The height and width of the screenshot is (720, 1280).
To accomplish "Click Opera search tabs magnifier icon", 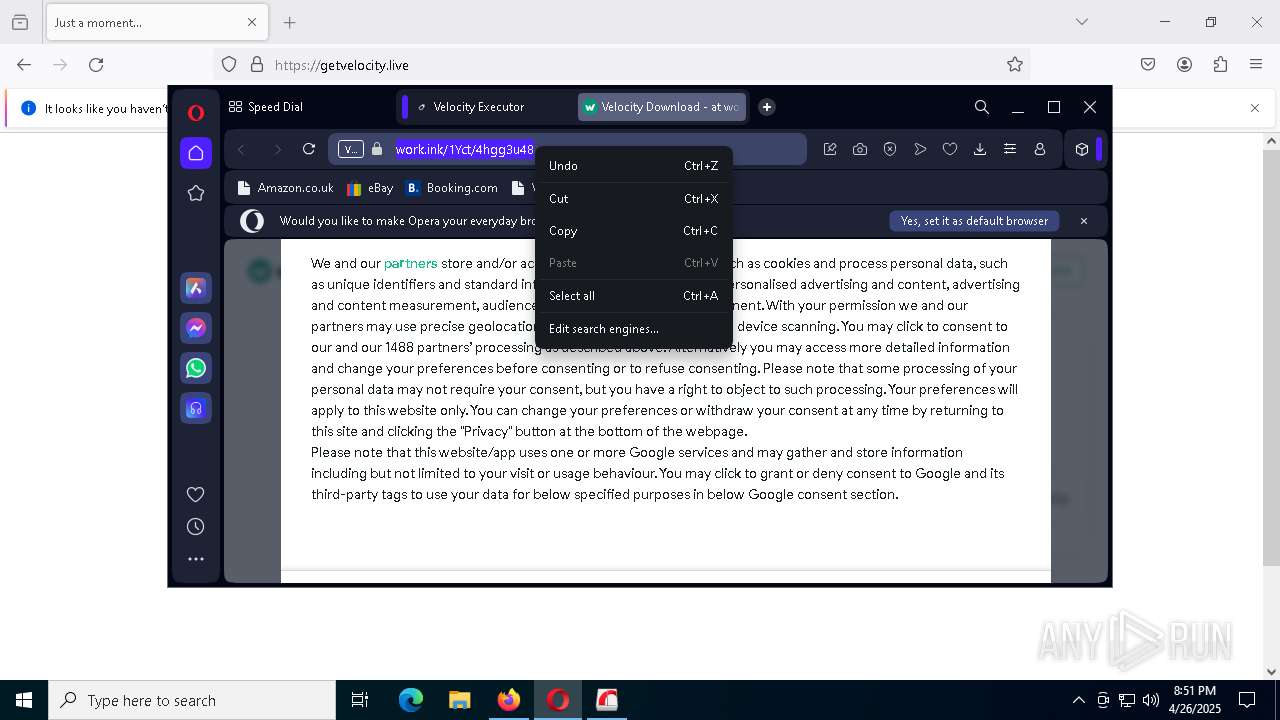I will (x=982, y=107).
